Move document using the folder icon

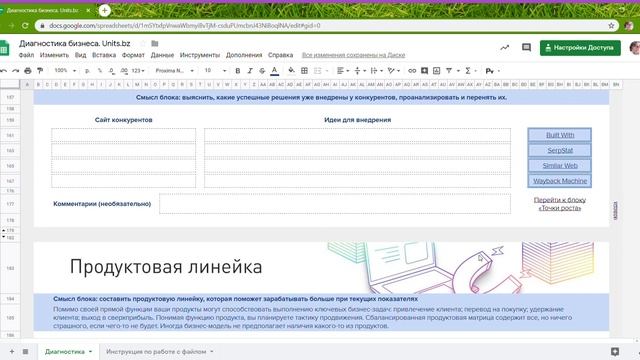click(x=155, y=43)
